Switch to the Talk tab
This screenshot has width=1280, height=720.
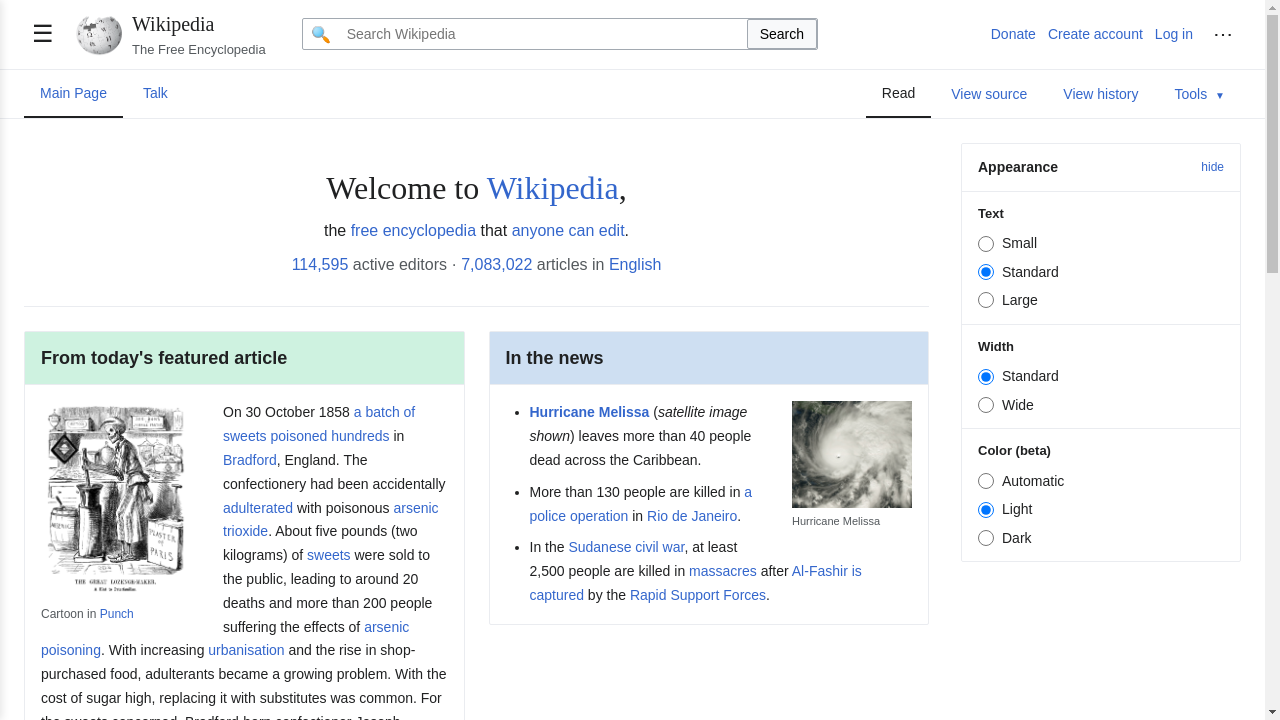pyautogui.click(x=155, y=93)
